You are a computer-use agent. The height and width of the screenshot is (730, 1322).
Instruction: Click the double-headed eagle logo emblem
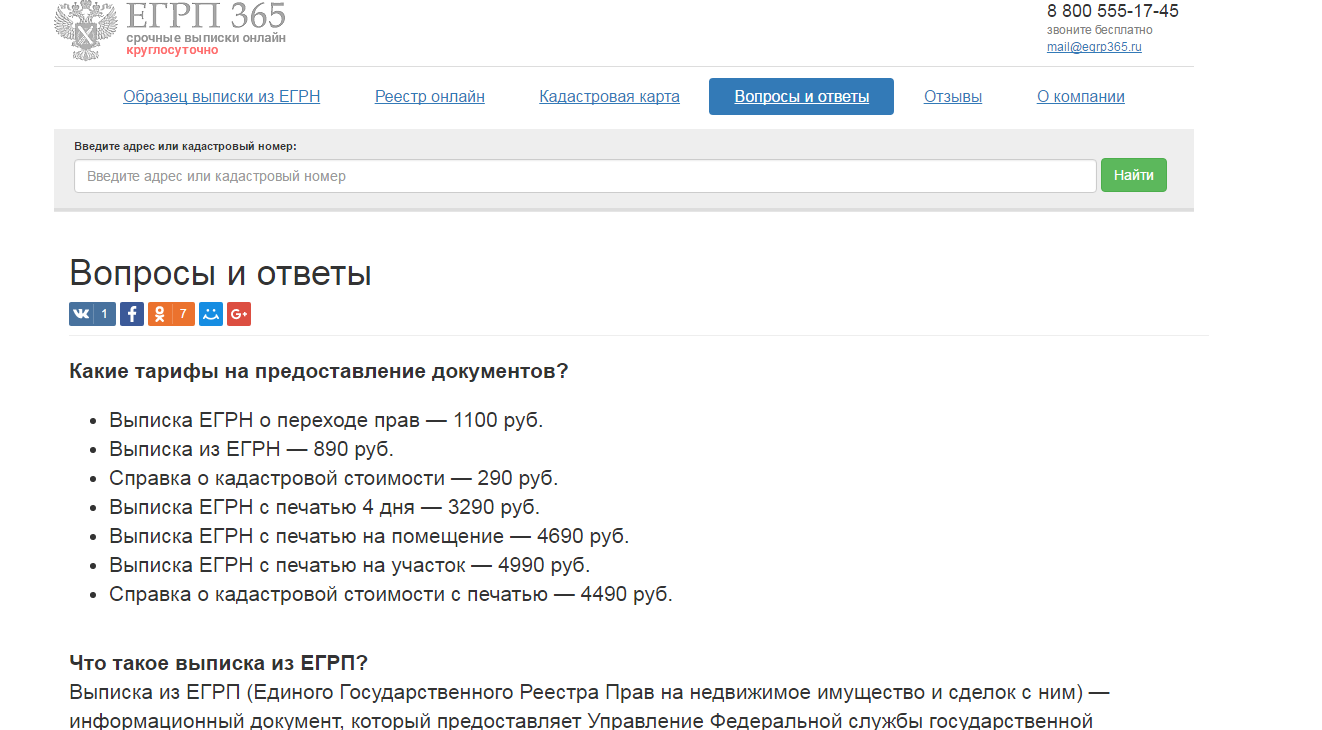pos(87,30)
